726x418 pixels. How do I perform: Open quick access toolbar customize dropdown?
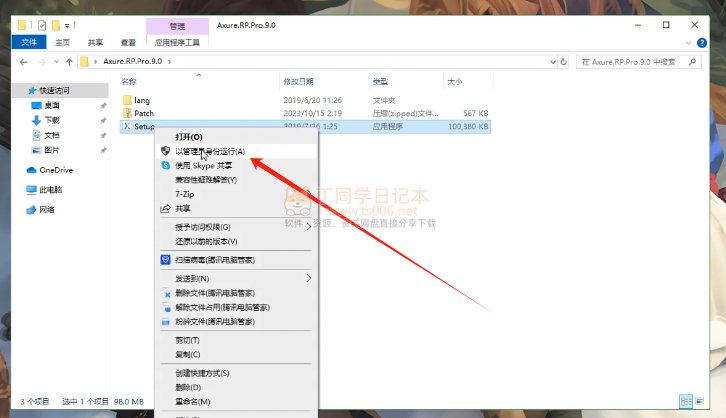[x=67, y=25]
